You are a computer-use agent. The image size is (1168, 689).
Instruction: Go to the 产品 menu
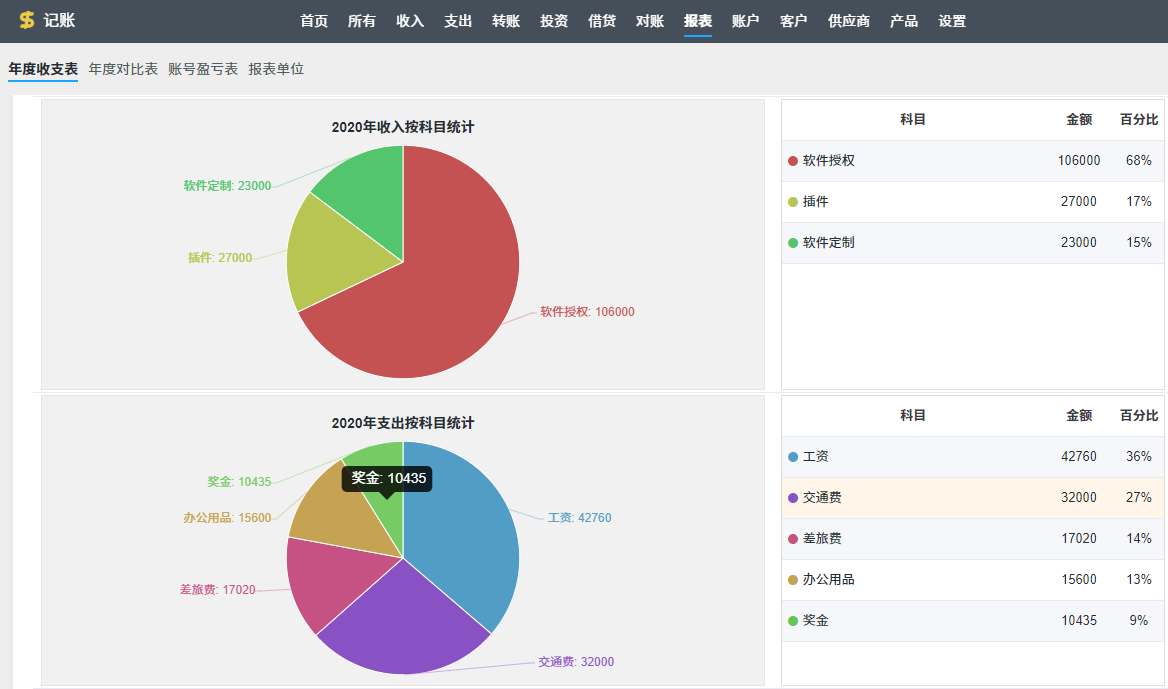tap(904, 21)
